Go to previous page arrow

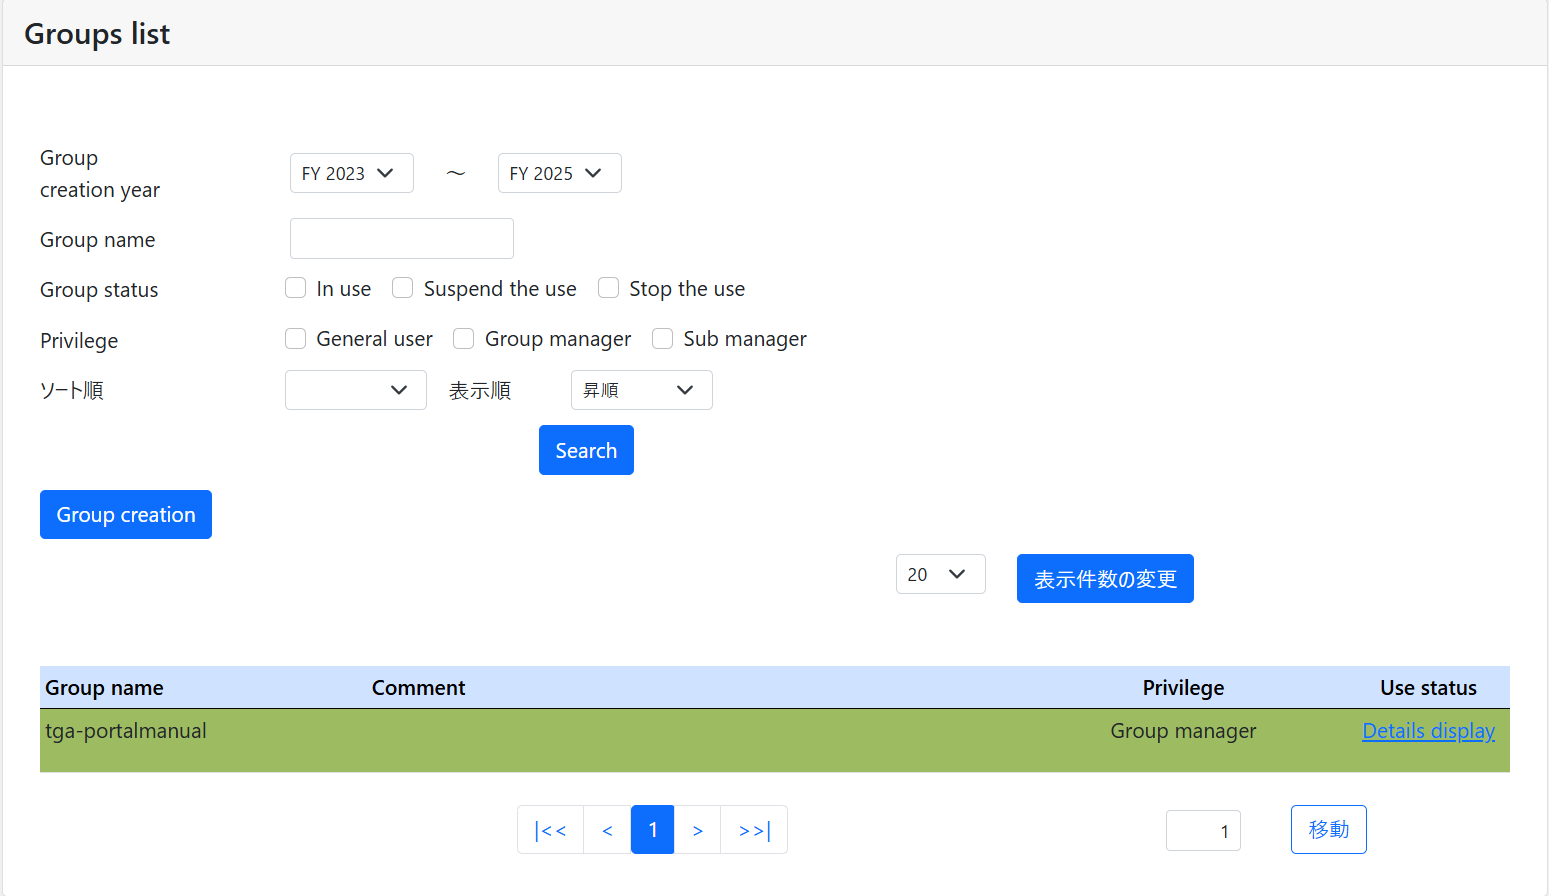click(x=607, y=830)
